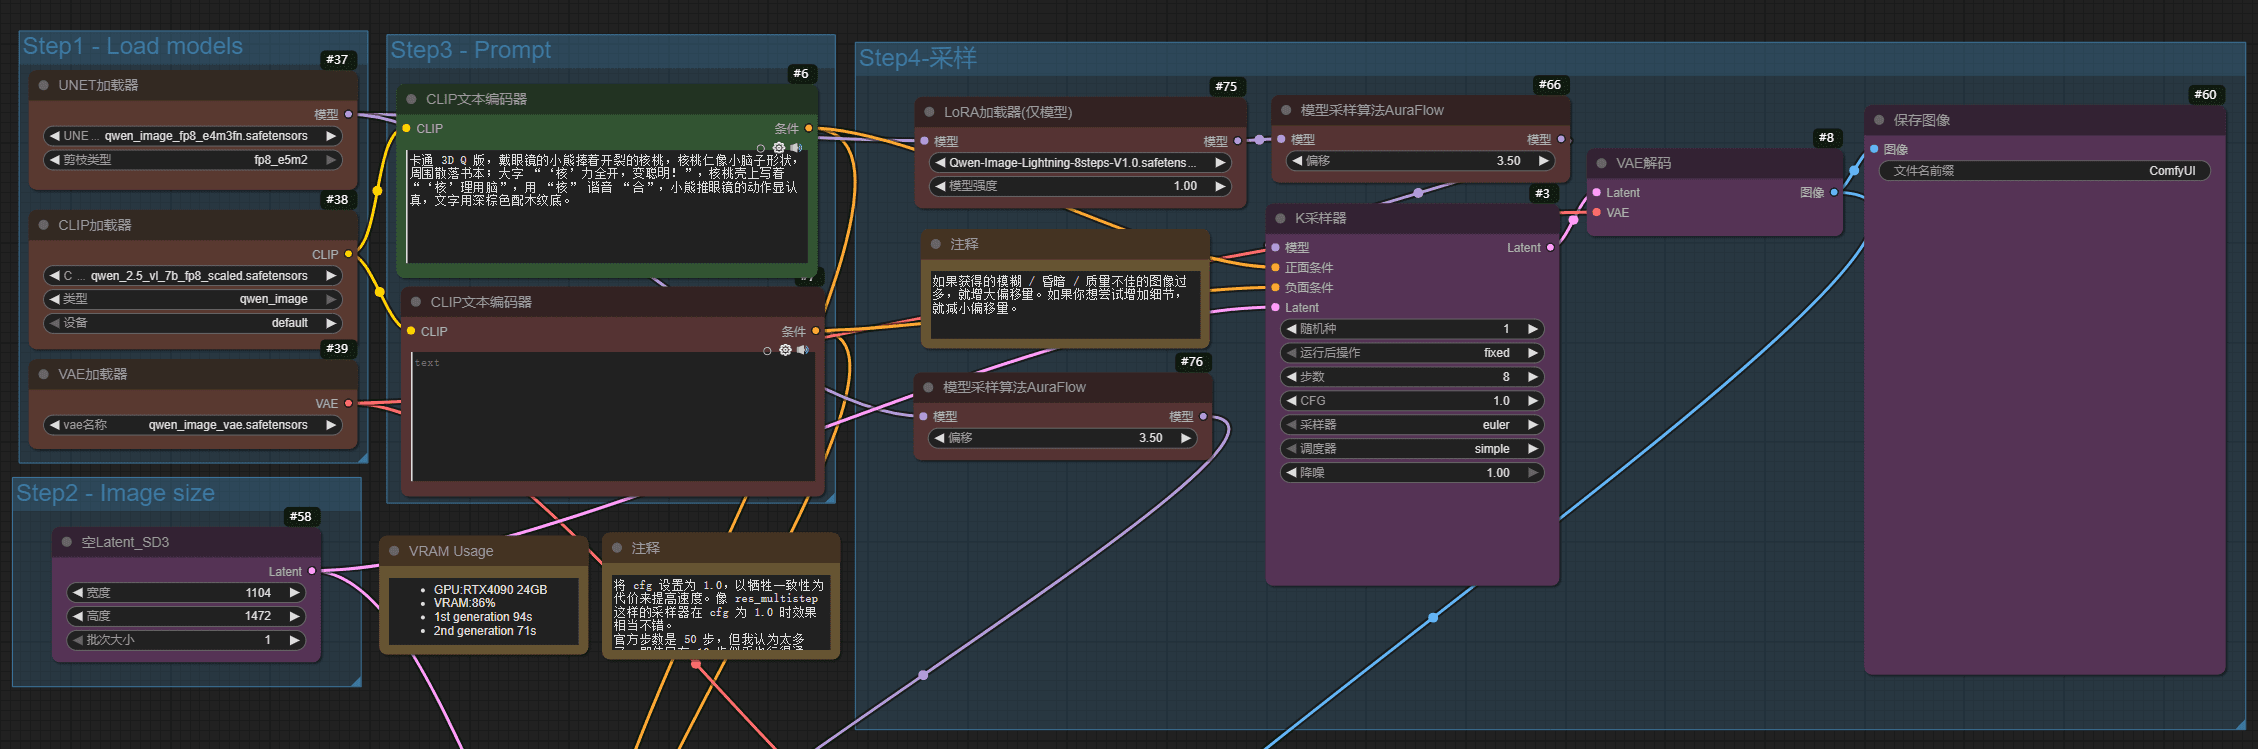The height and width of the screenshot is (749, 2258).
Task: Click into the positive prompt text about the bear
Action: [607, 206]
